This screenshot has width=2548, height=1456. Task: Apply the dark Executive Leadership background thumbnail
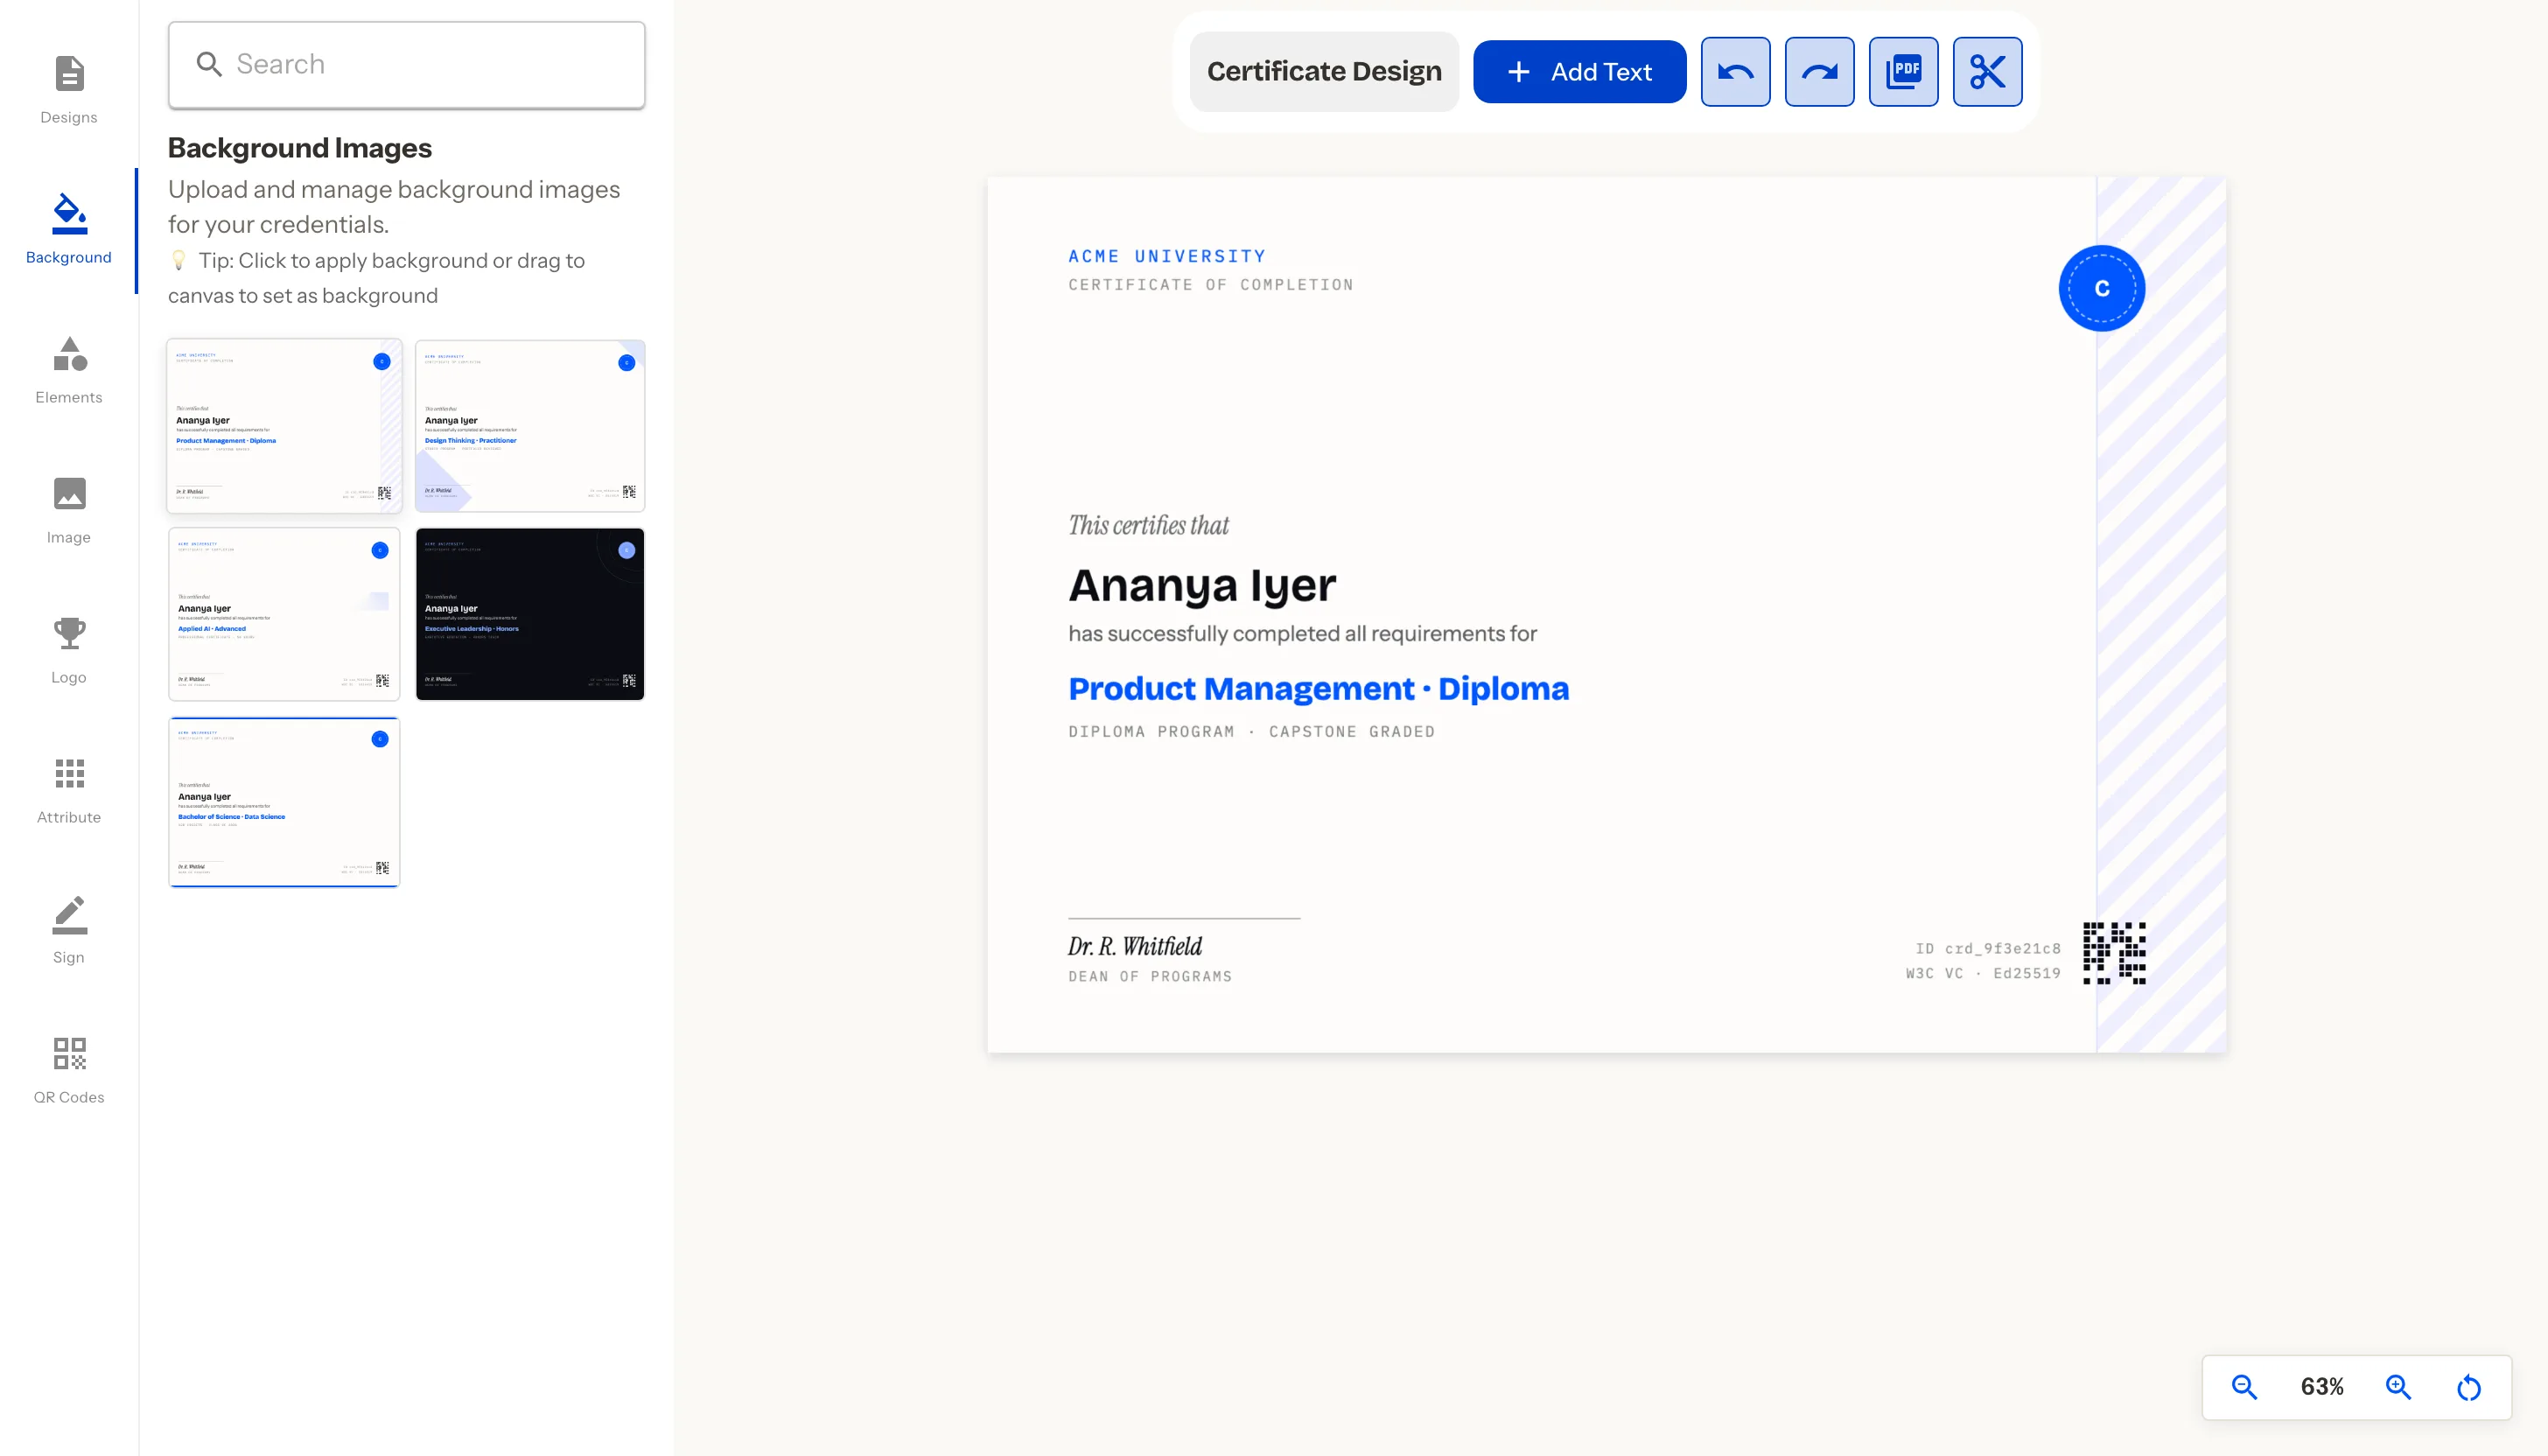(530, 614)
